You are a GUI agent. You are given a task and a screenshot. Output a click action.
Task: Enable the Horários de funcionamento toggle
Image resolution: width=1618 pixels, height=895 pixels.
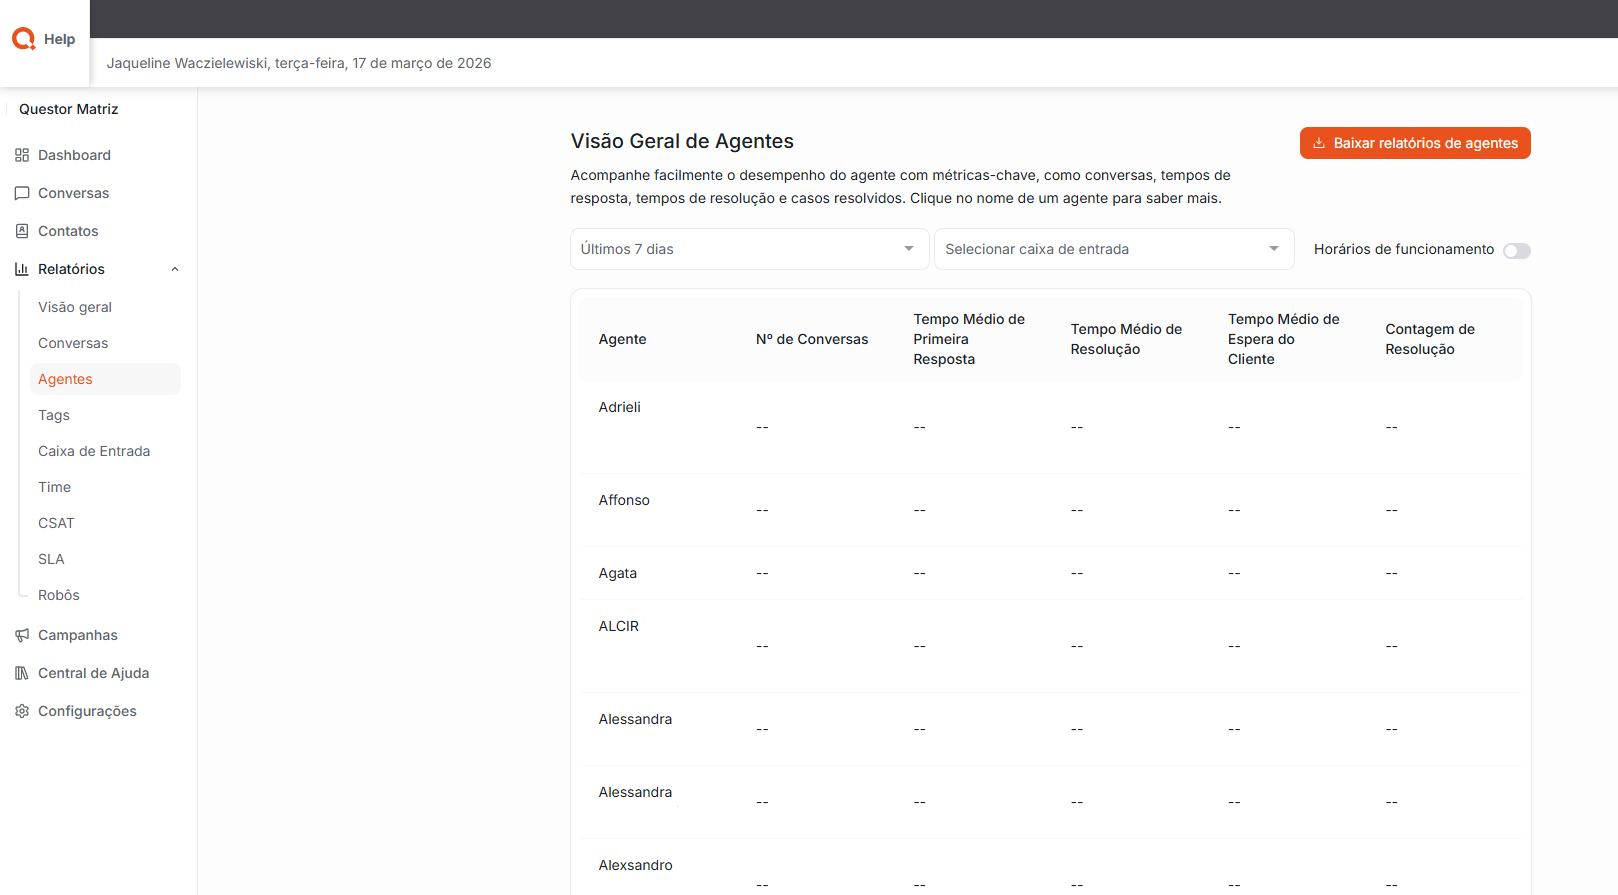point(1516,250)
